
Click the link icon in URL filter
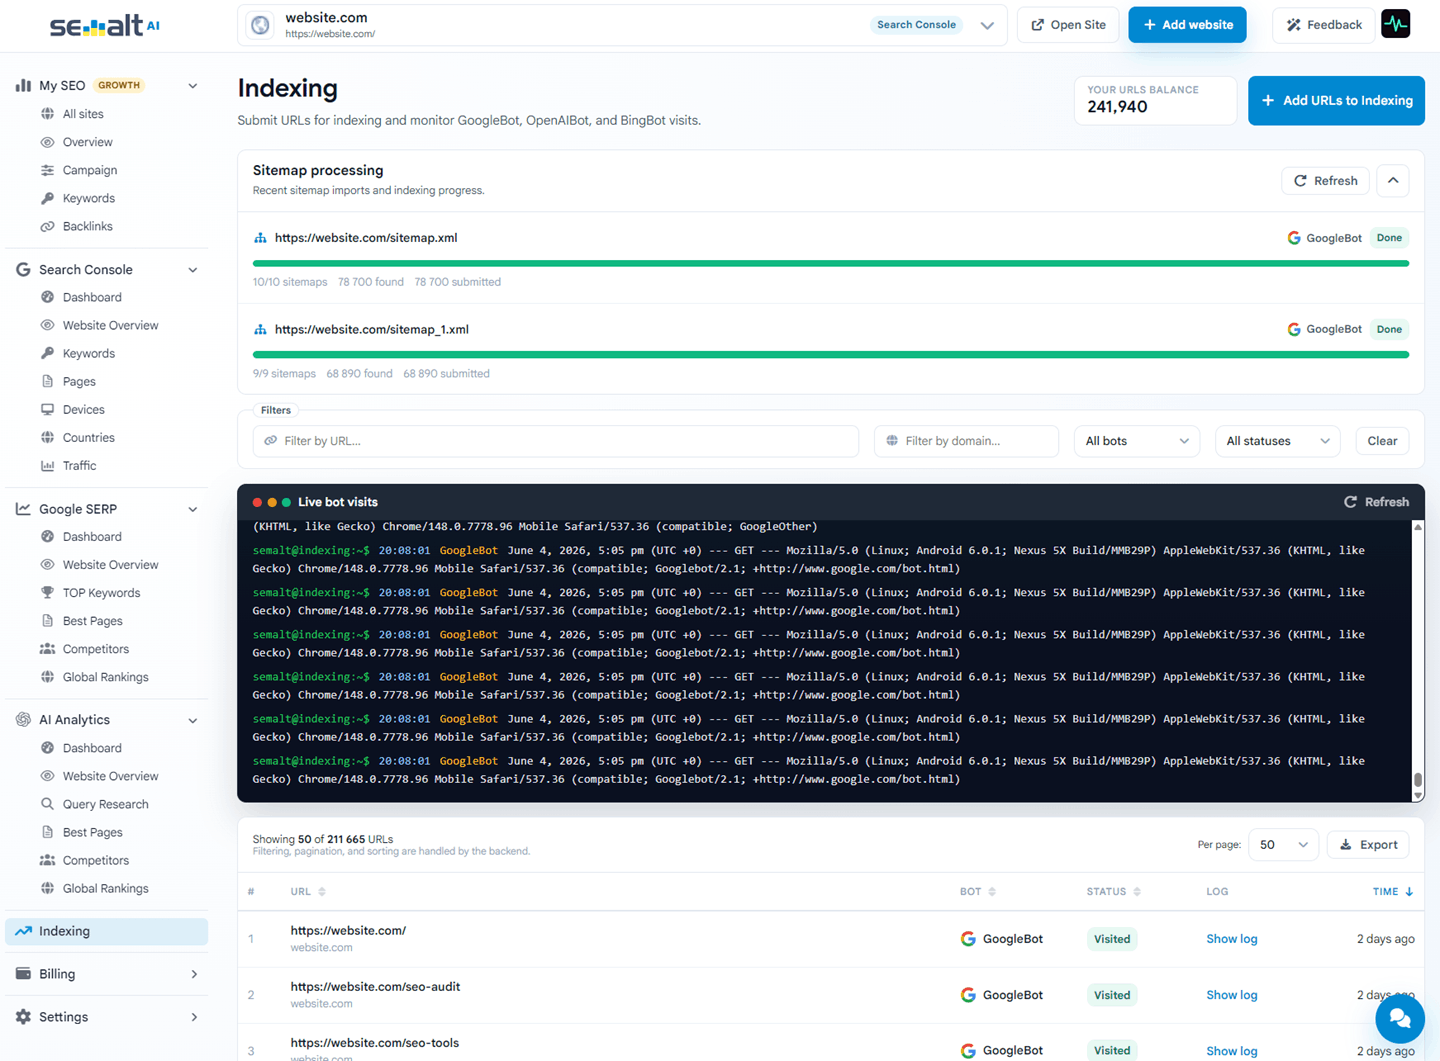click(270, 441)
